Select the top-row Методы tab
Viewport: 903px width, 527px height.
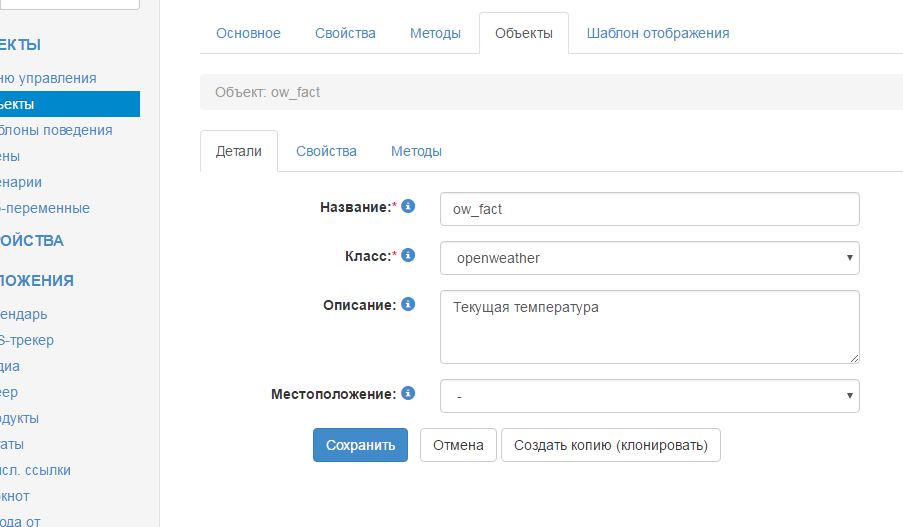435,33
